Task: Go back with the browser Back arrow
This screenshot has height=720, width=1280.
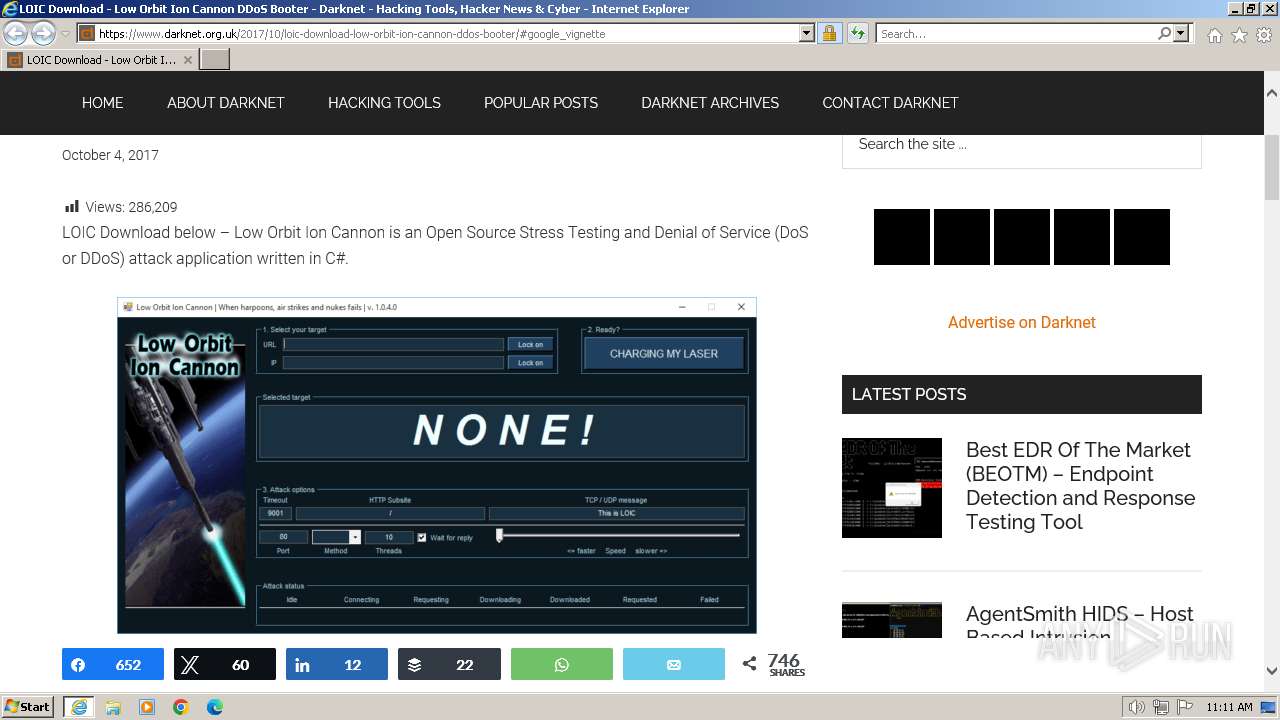Action: 16,34
